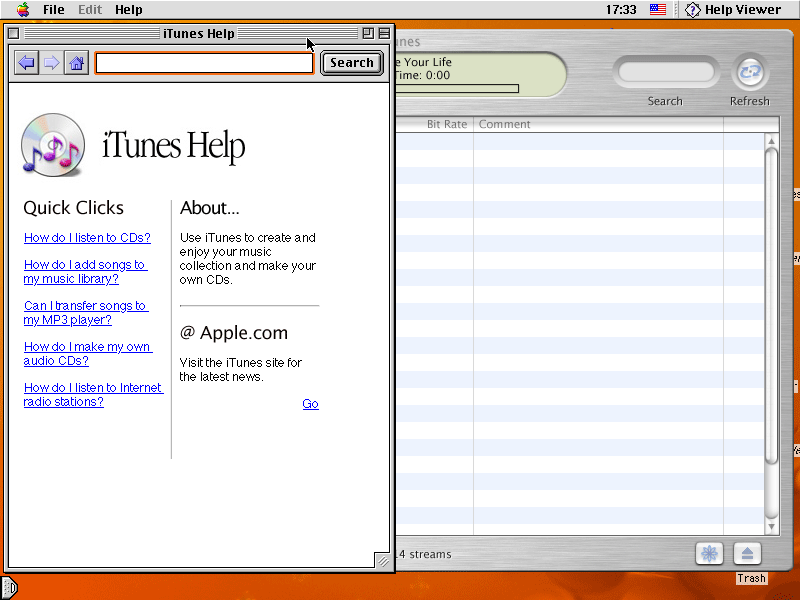The width and height of the screenshot is (800, 600).
Task: Click the 'Time: 0:00' display in iTunes
Action: pyautogui.click(x=423, y=76)
